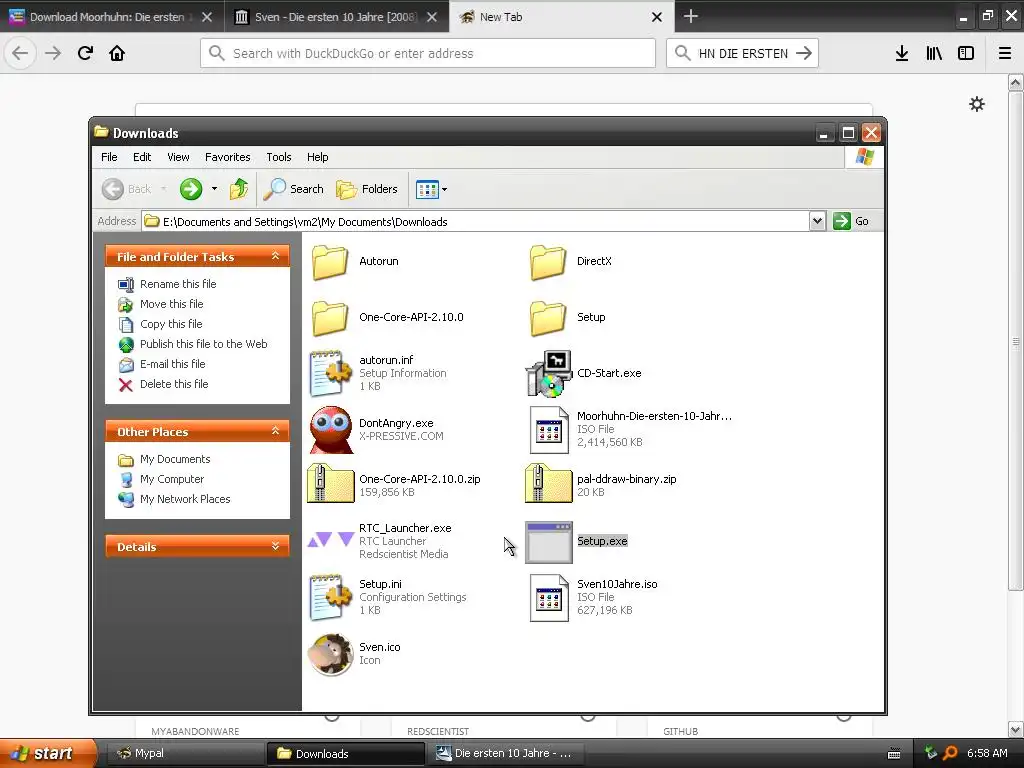The height and width of the screenshot is (768, 1024).
Task: Select the pal-ddraw-binary.zip archive icon
Action: (x=549, y=484)
